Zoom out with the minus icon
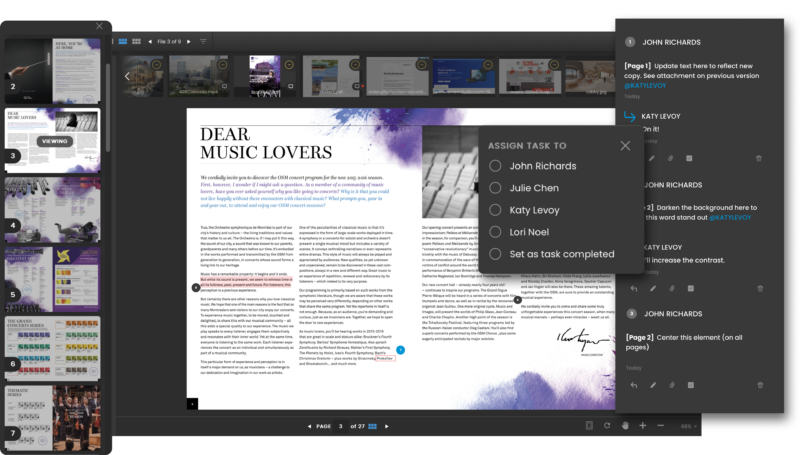Viewport: 800px width, 455px height. pos(661,425)
